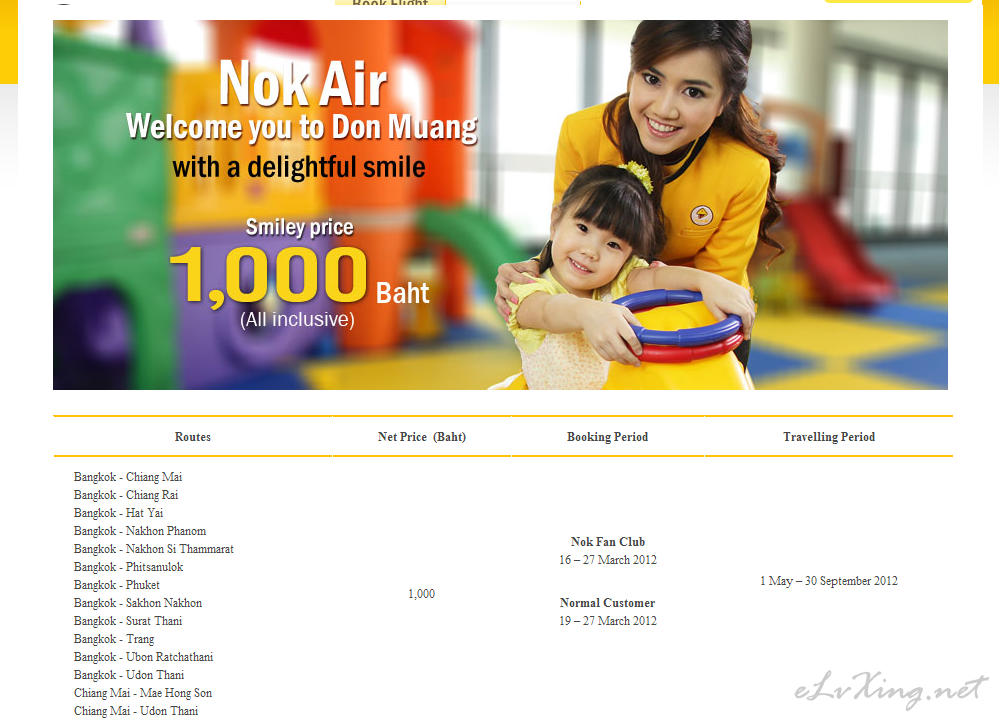Select the 'Bangkok - Udon Thani' route
The height and width of the screenshot is (723, 999).
pyautogui.click(x=129, y=675)
